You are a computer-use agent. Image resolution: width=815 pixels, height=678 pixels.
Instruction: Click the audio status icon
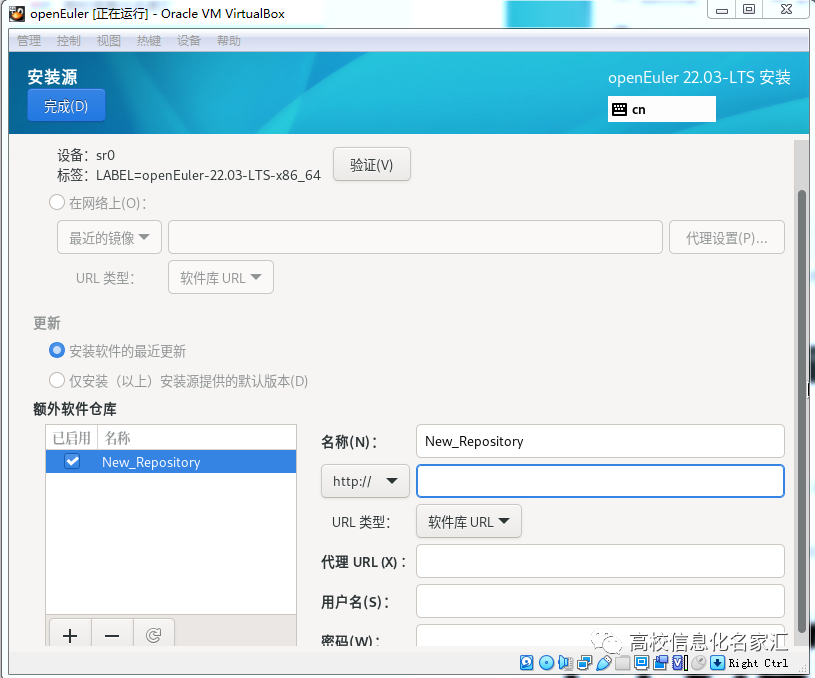pyautogui.click(x=565, y=662)
